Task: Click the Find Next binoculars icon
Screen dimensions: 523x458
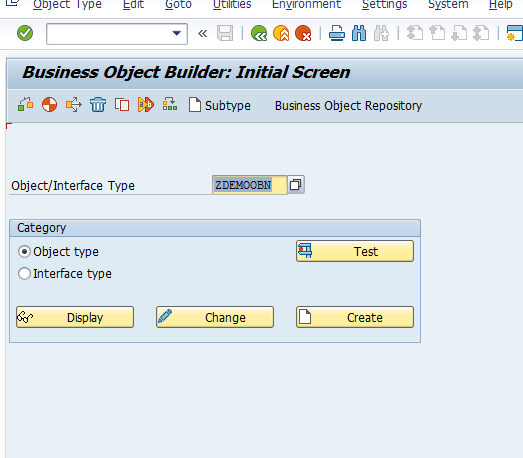Action: [x=381, y=33]
